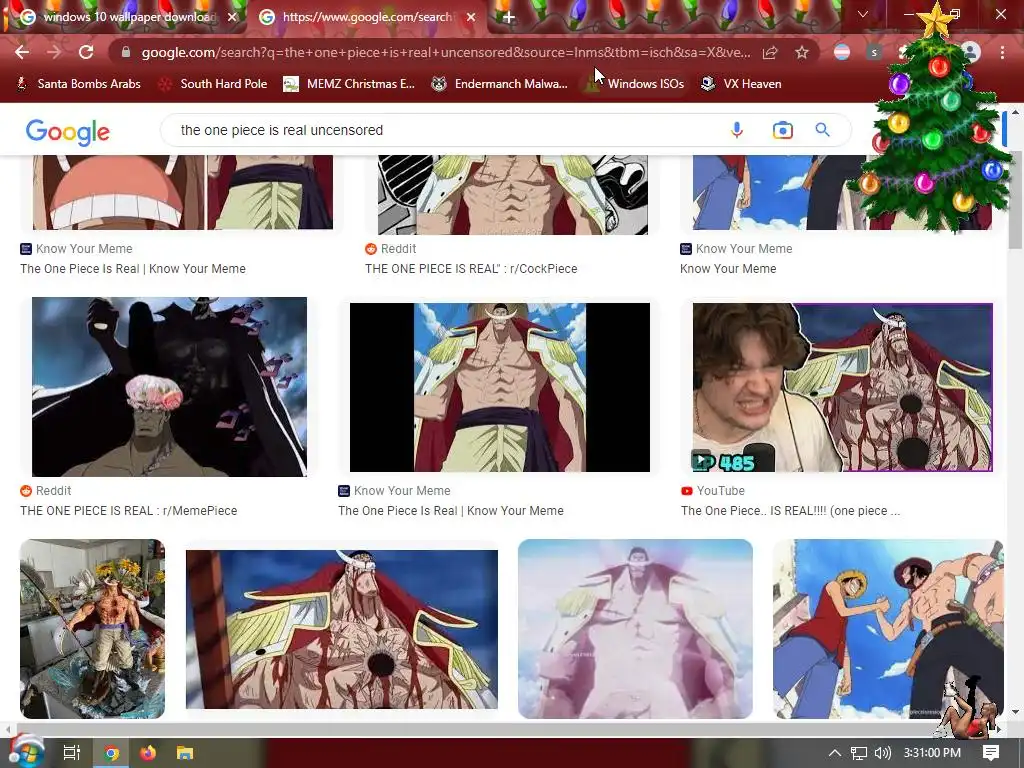Click the magnifier search button
Viewport: 1024px width, 768px height.
pos(823,130)
